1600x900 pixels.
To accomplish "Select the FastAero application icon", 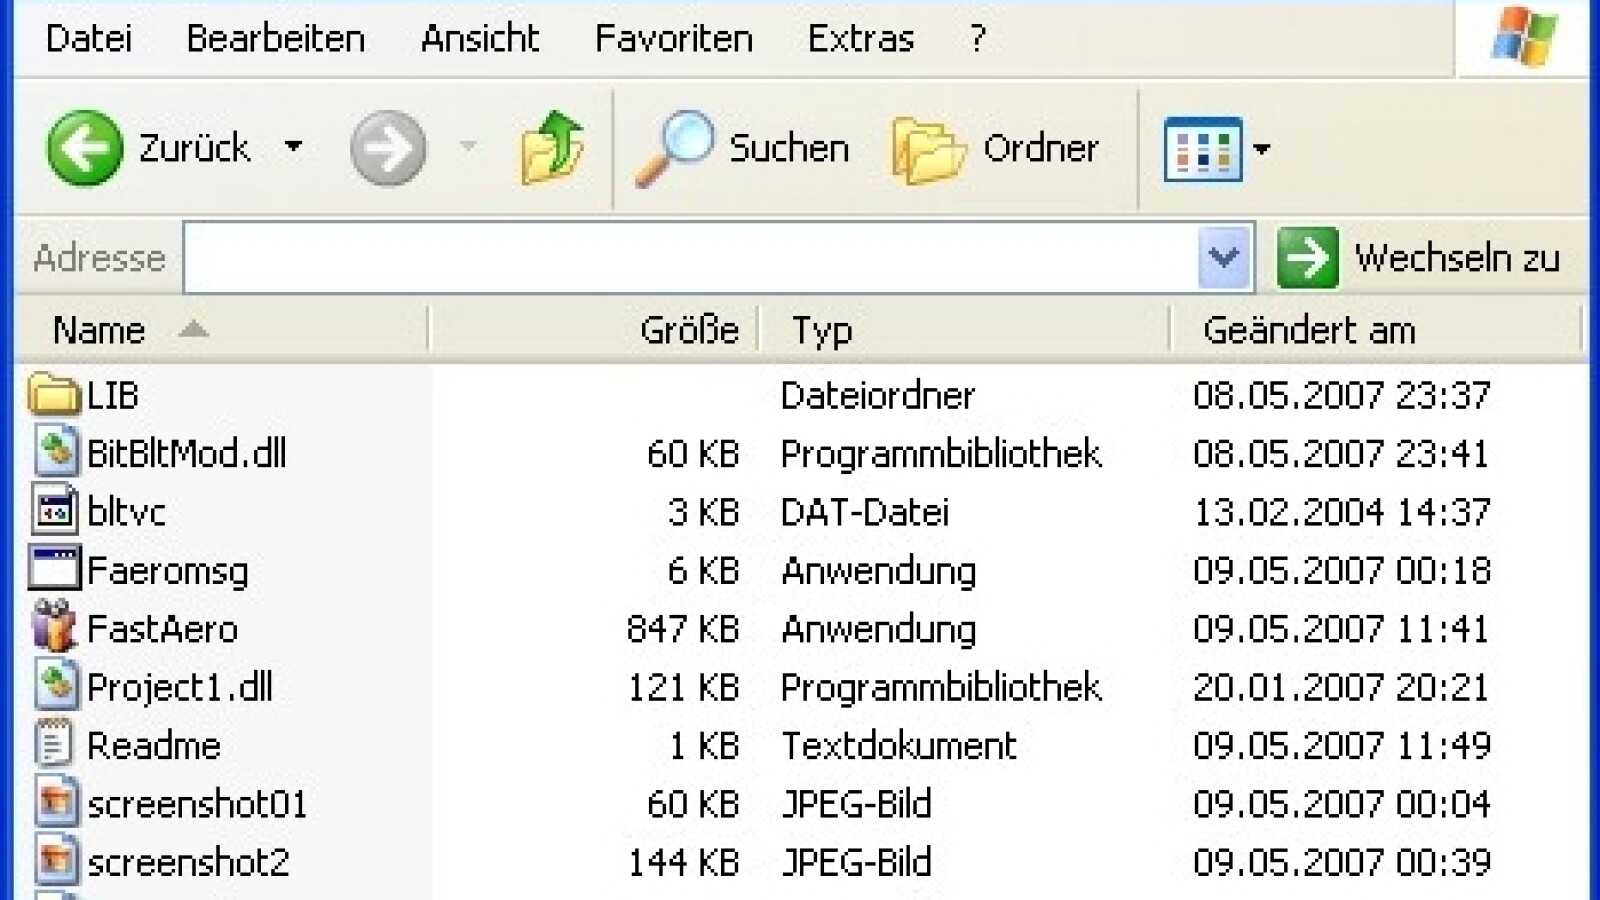I will tap(54, 628).
